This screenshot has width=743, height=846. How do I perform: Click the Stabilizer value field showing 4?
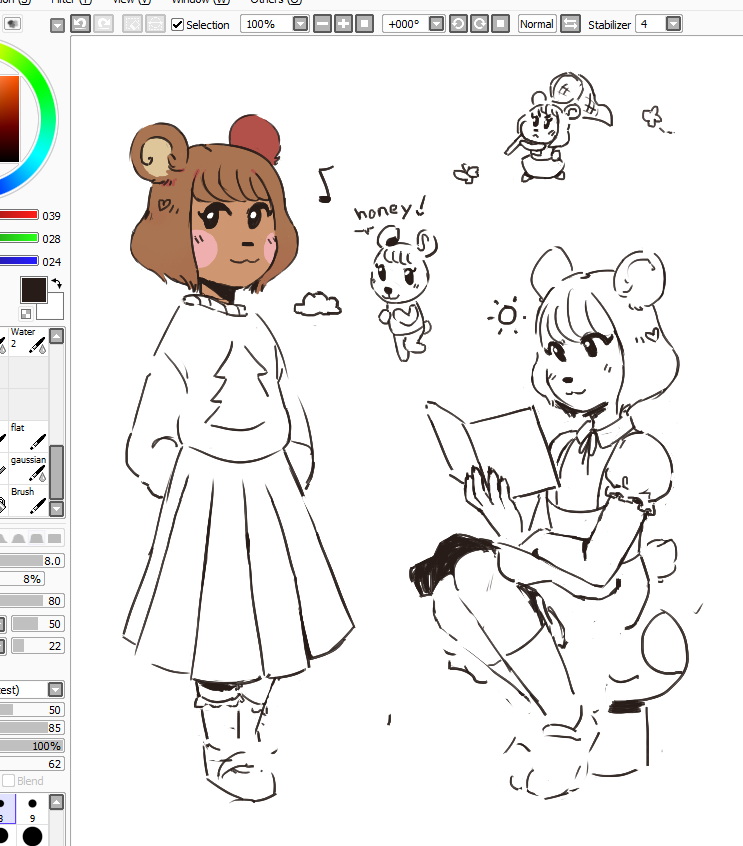click(651, 24)
